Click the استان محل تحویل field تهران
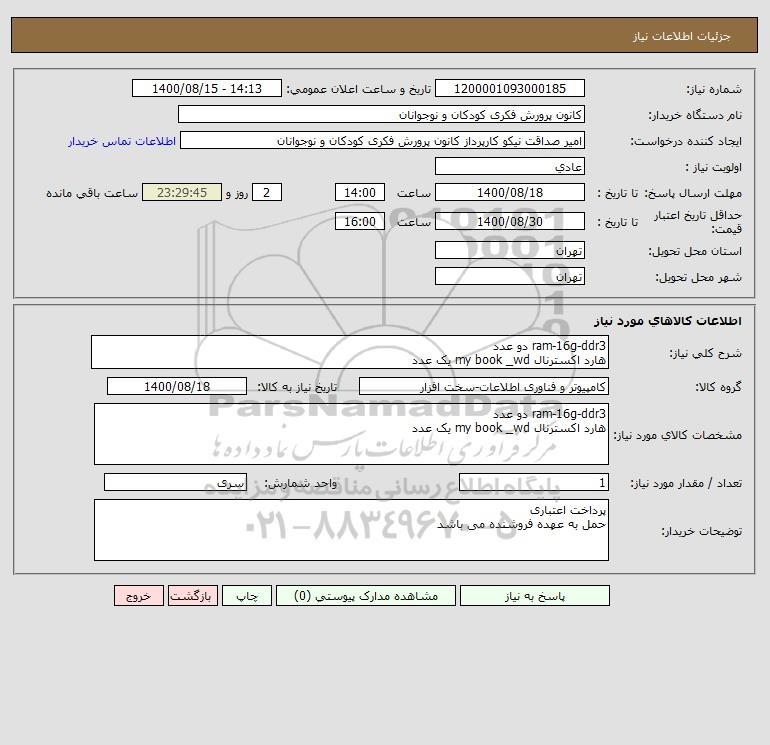 click(x=510, y=250)
